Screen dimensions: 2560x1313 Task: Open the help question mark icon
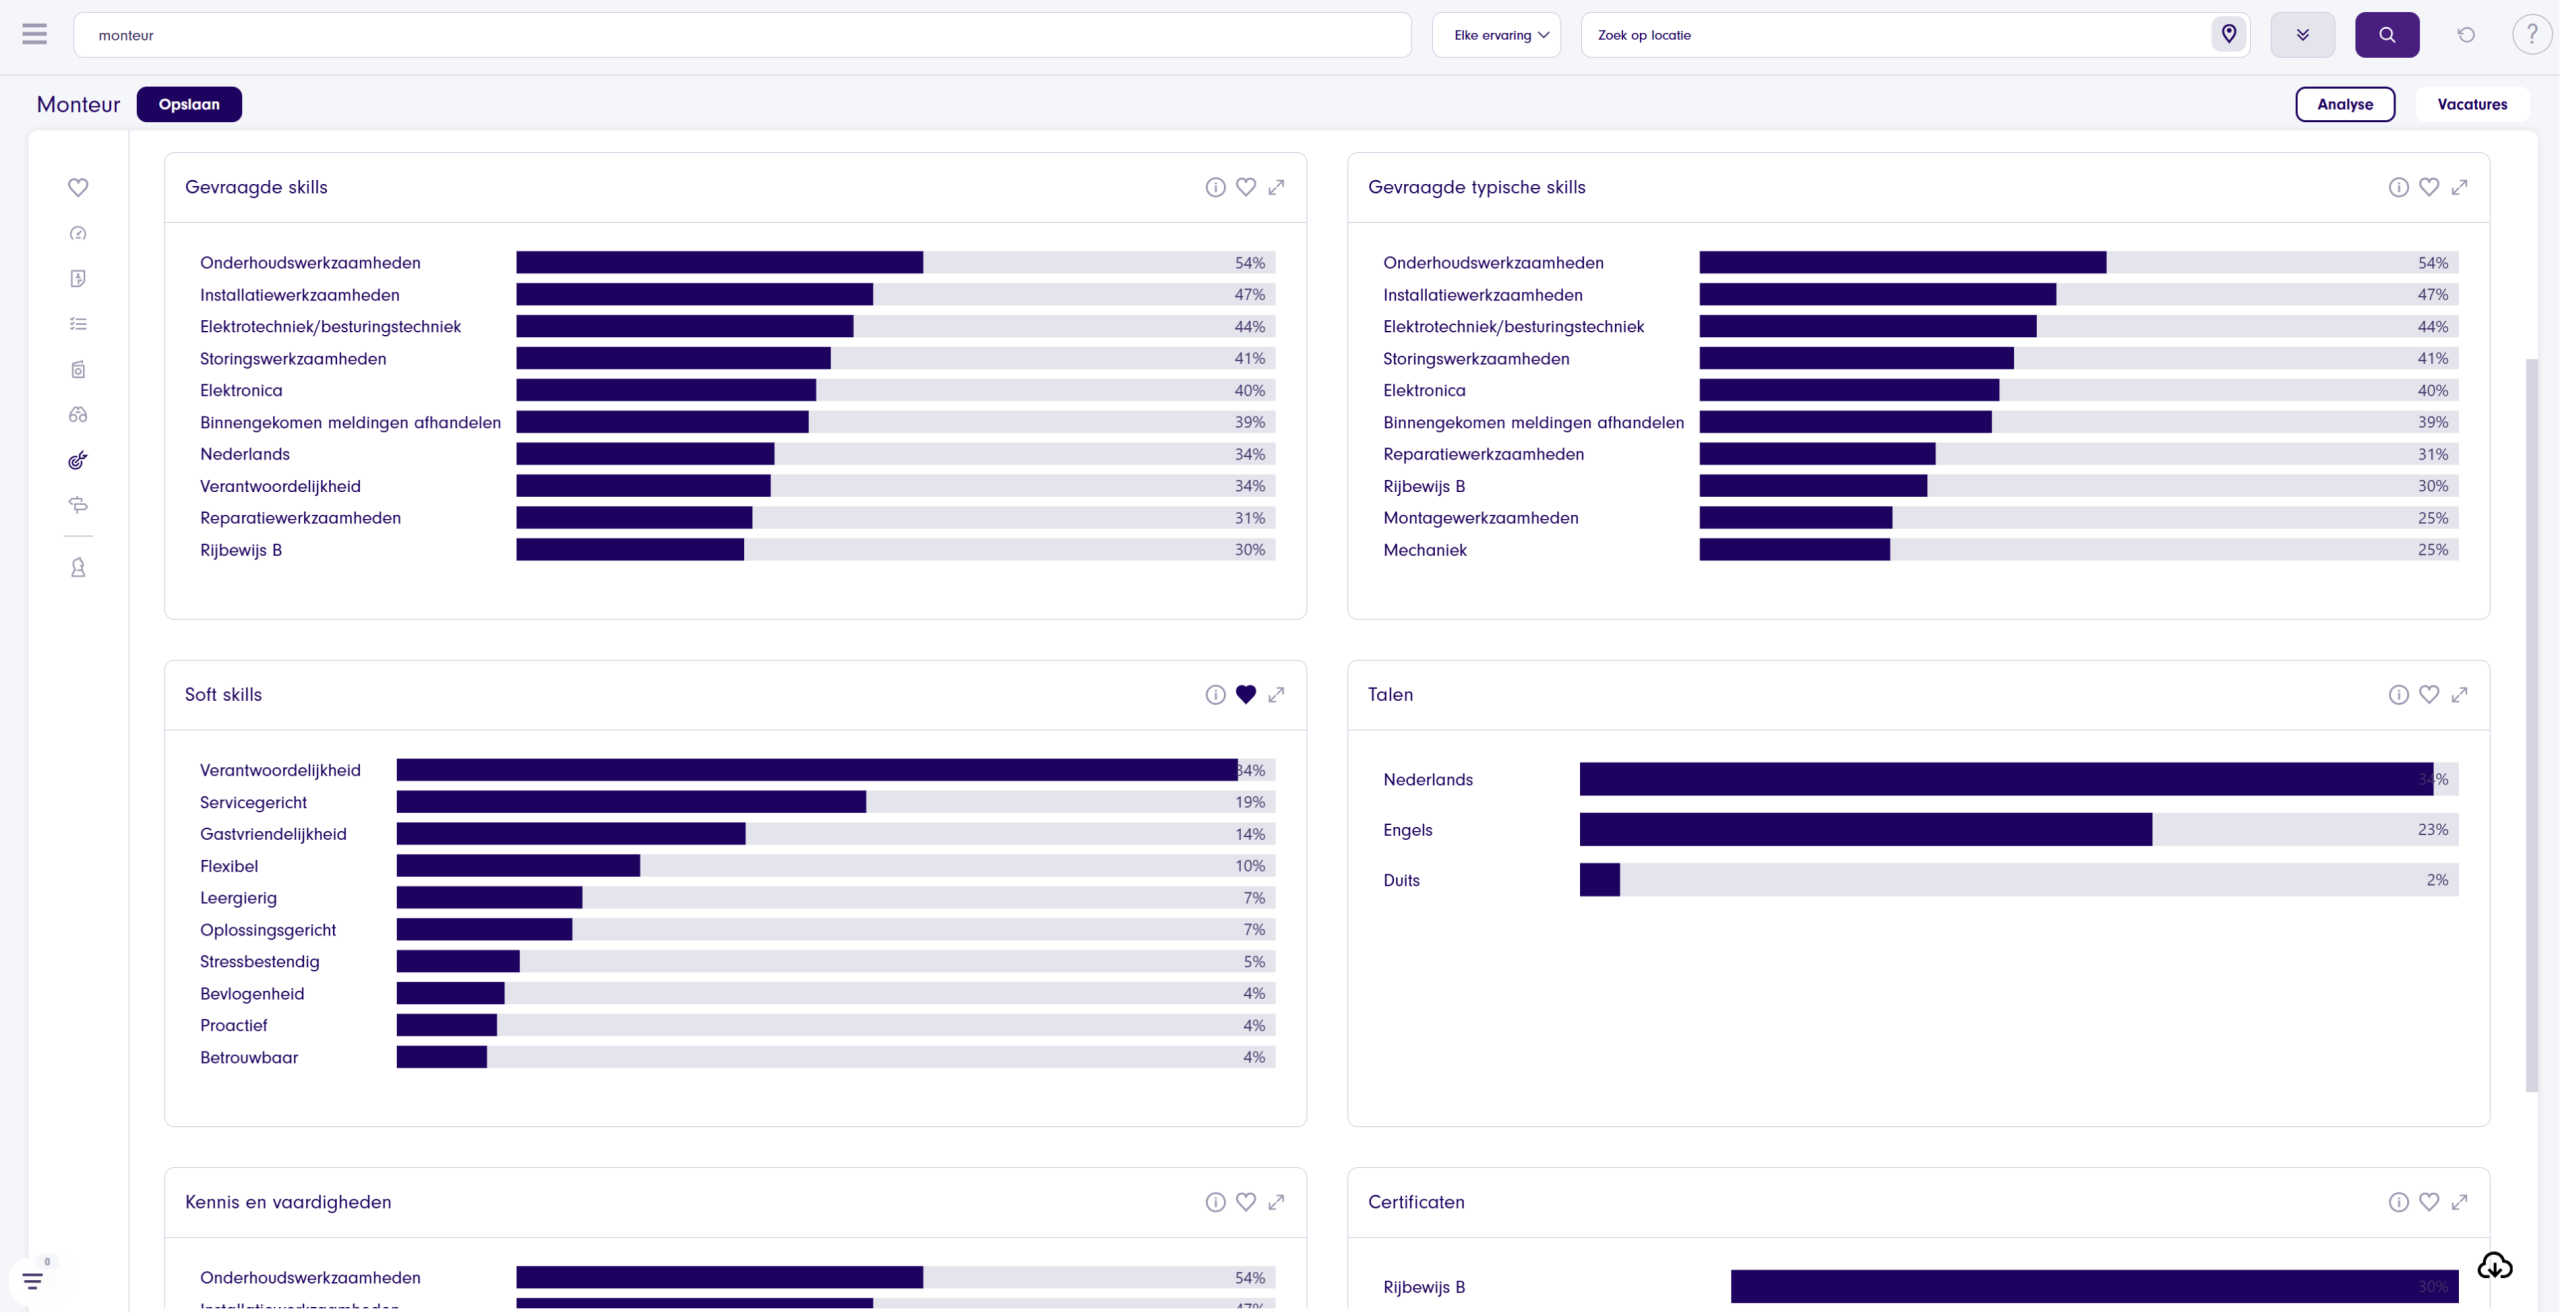click(2531, 35)
